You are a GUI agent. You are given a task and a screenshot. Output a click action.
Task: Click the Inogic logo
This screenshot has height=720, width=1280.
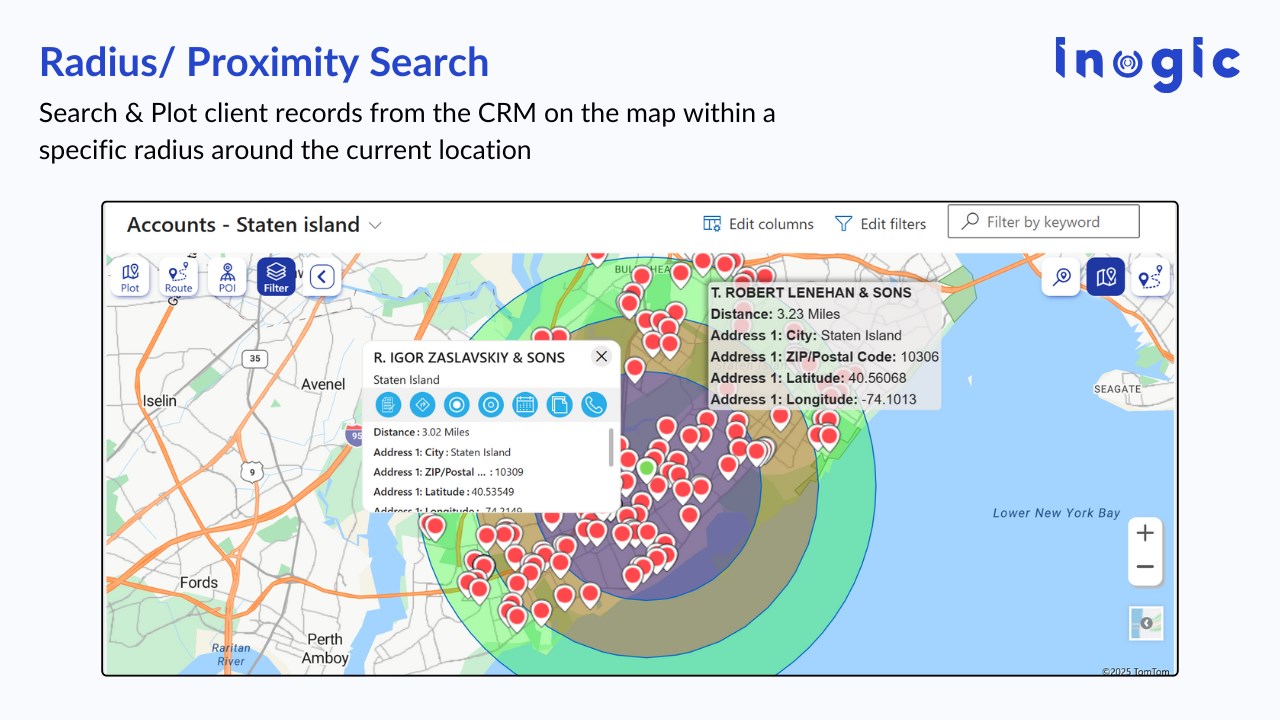click(1147, 63)
